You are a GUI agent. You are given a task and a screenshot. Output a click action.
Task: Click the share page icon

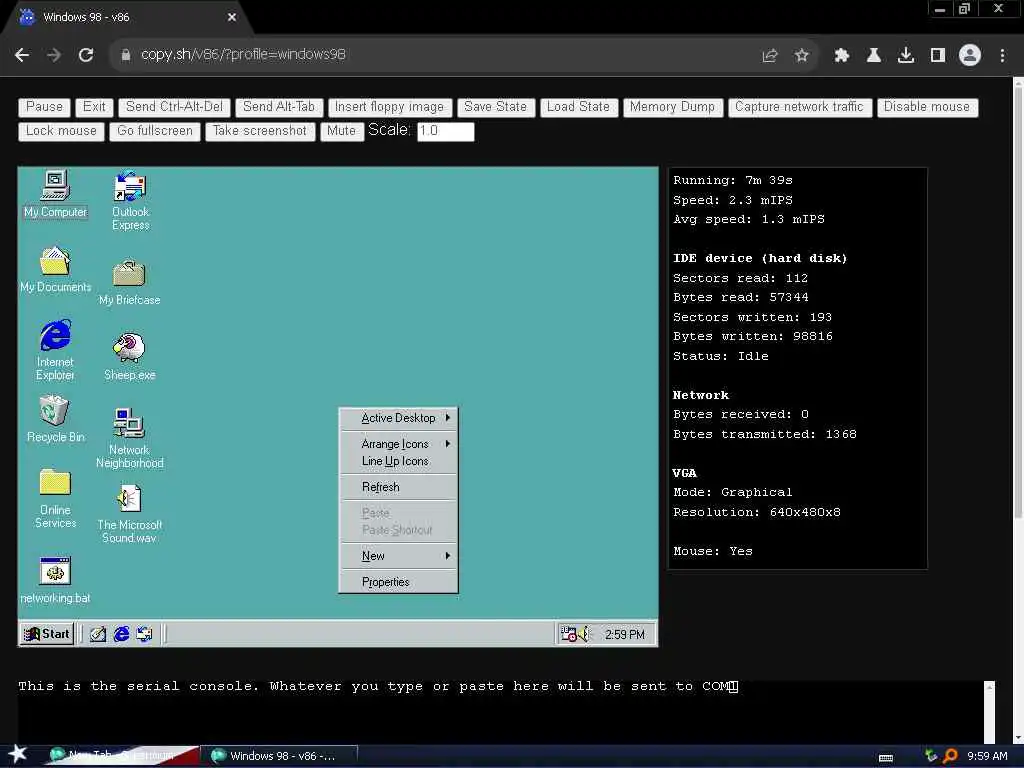coord(770,56)
